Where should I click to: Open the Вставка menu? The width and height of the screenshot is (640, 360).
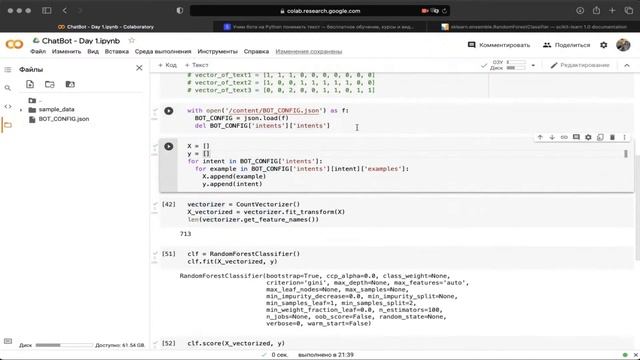point(117,51)
